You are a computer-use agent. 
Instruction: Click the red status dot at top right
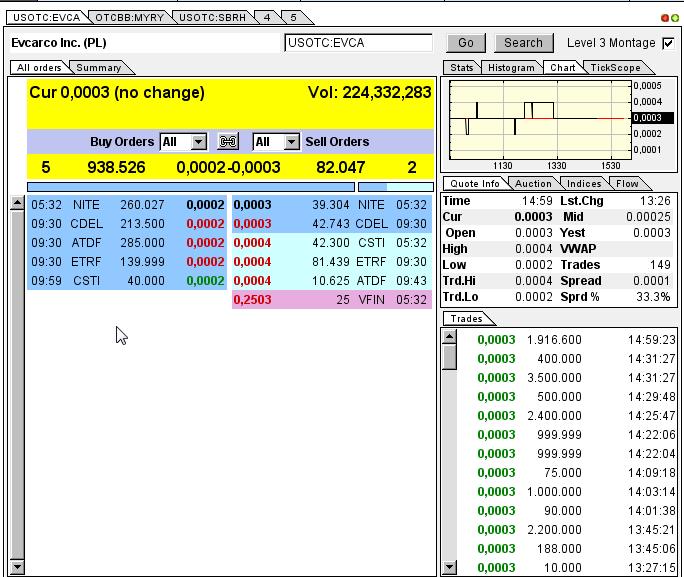[665, 18]
